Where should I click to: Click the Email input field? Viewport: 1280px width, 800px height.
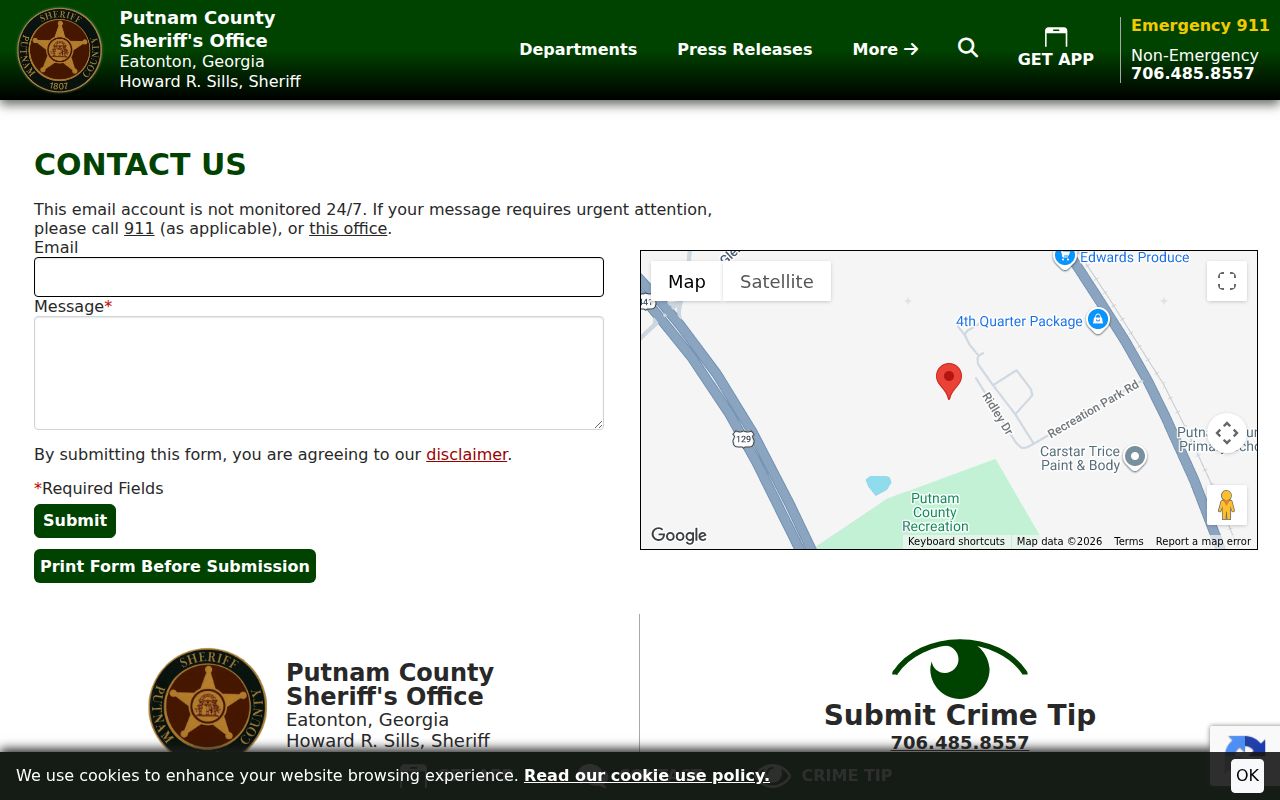(x=319, y=277)
